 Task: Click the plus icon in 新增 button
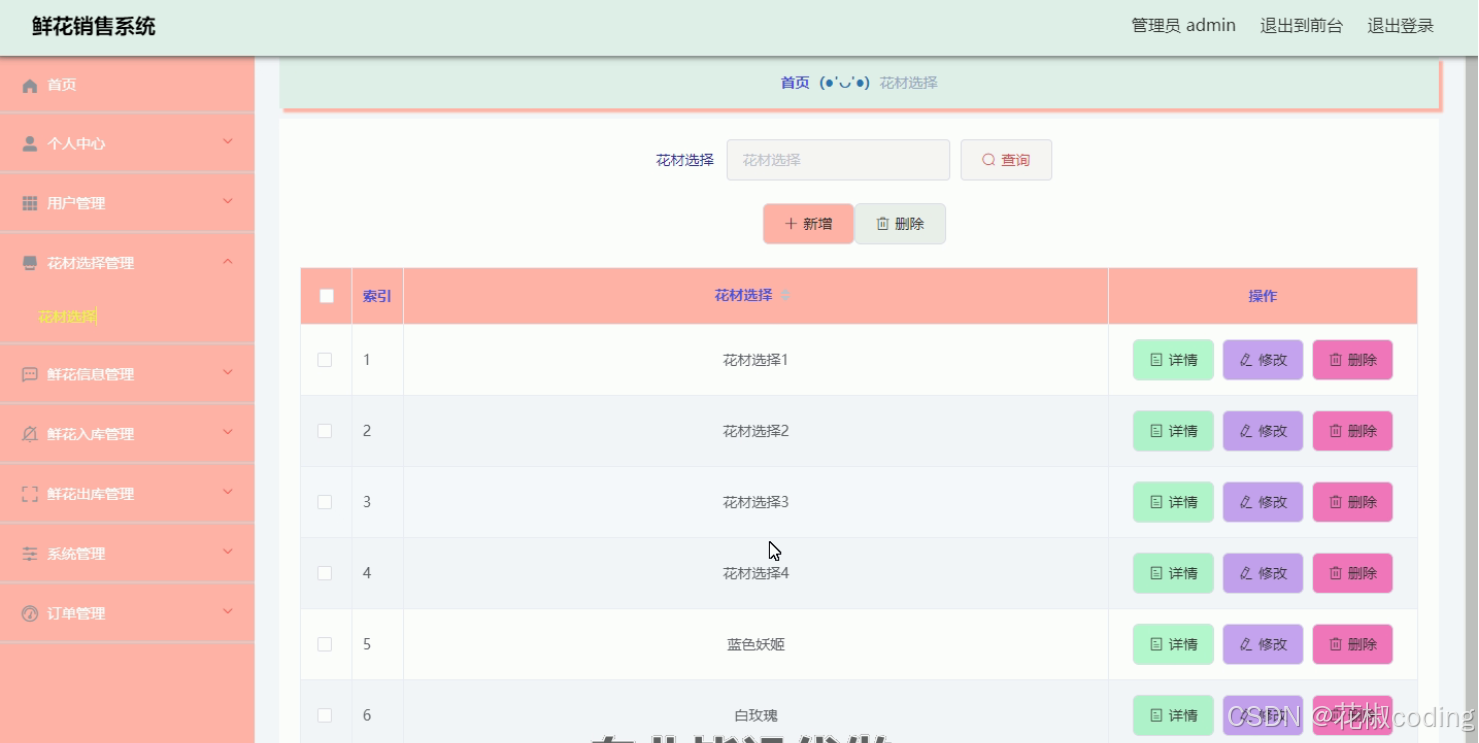coord(791,224)
